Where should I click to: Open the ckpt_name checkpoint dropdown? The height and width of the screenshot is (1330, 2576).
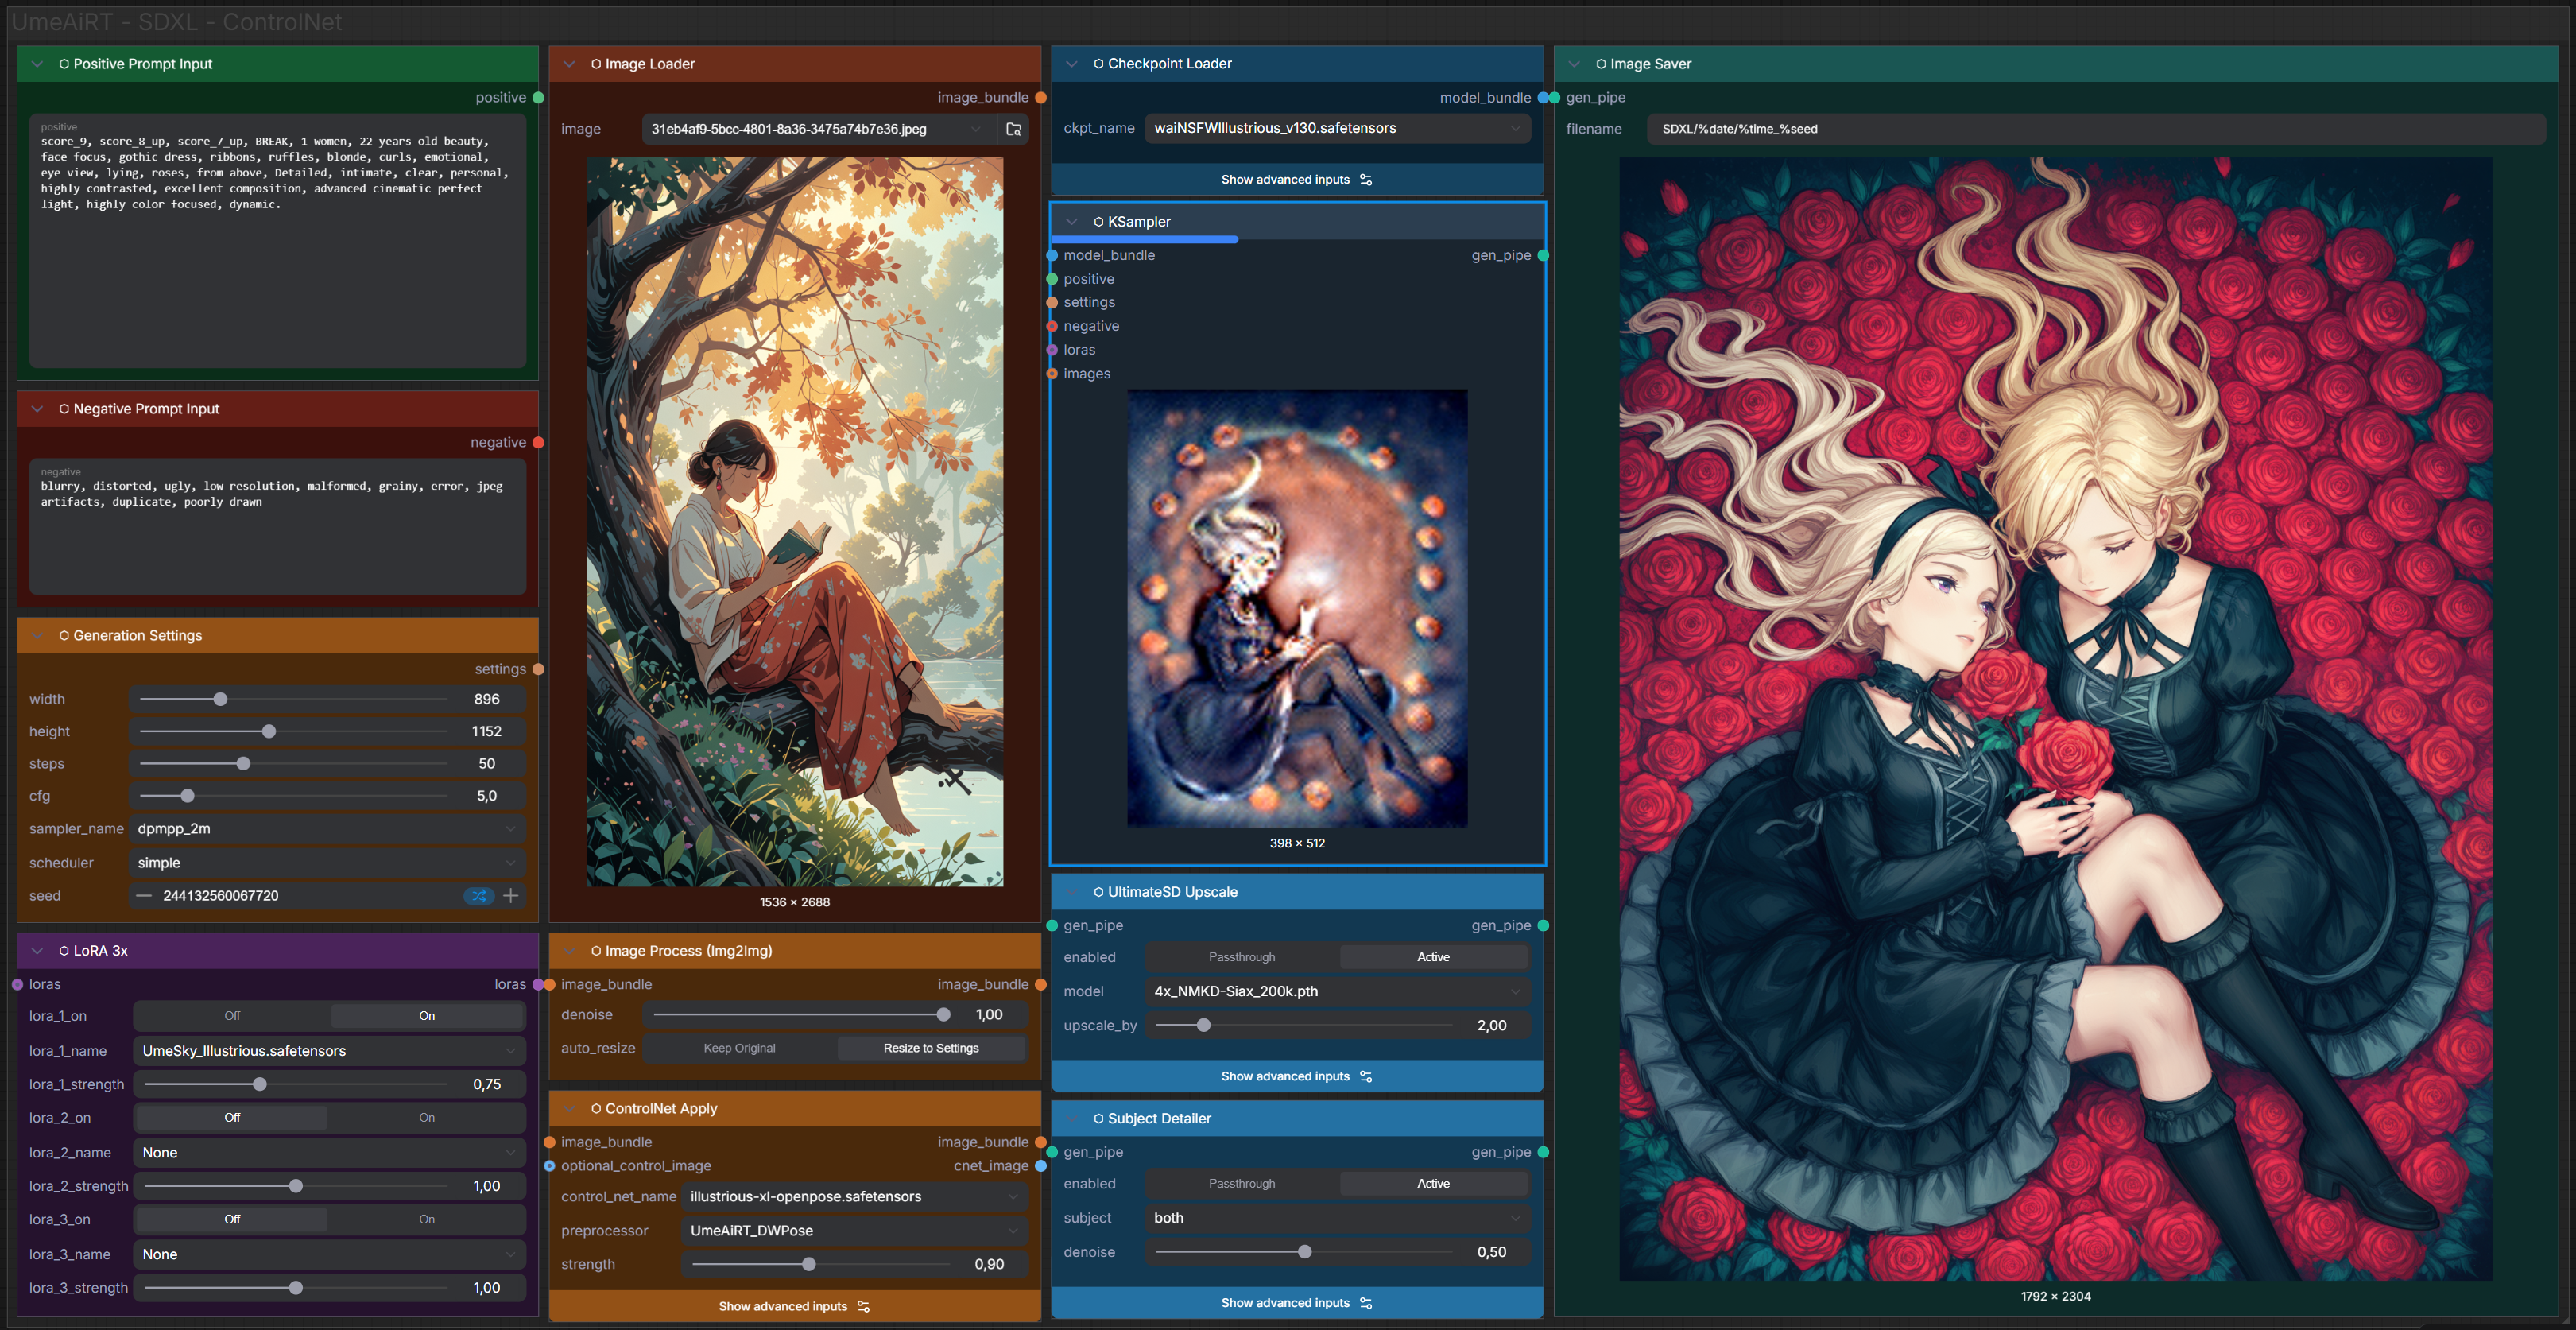click(x=1336, y=128)
